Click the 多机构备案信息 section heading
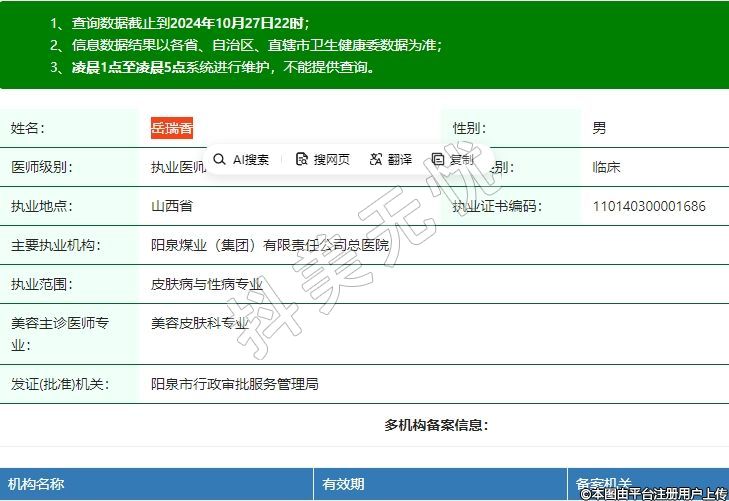 coord(436,425)
